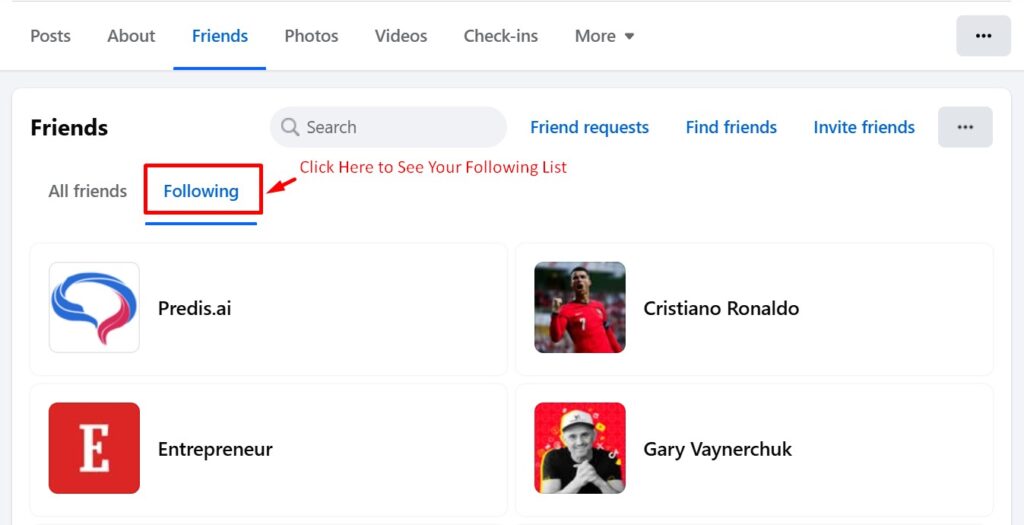The width and height of the screenshot is (1024, 525).
Task: Expand the More dropdown menu
Action: click(605, 36)
